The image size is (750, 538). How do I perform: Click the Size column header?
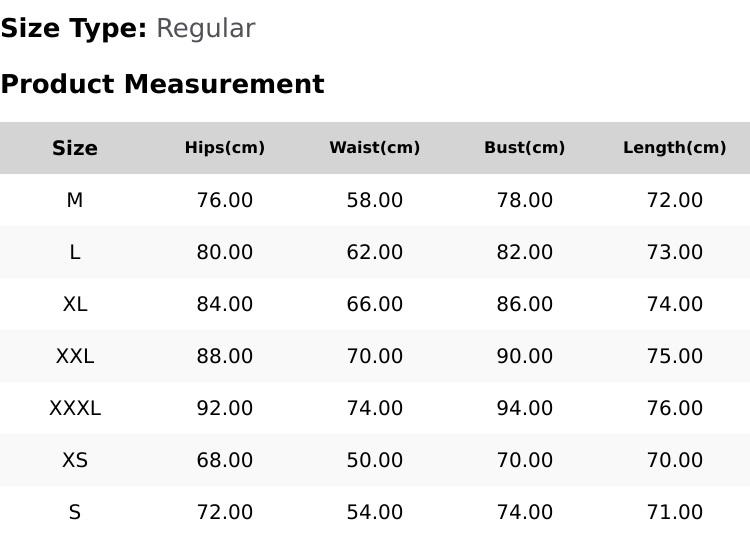point(75,148)
